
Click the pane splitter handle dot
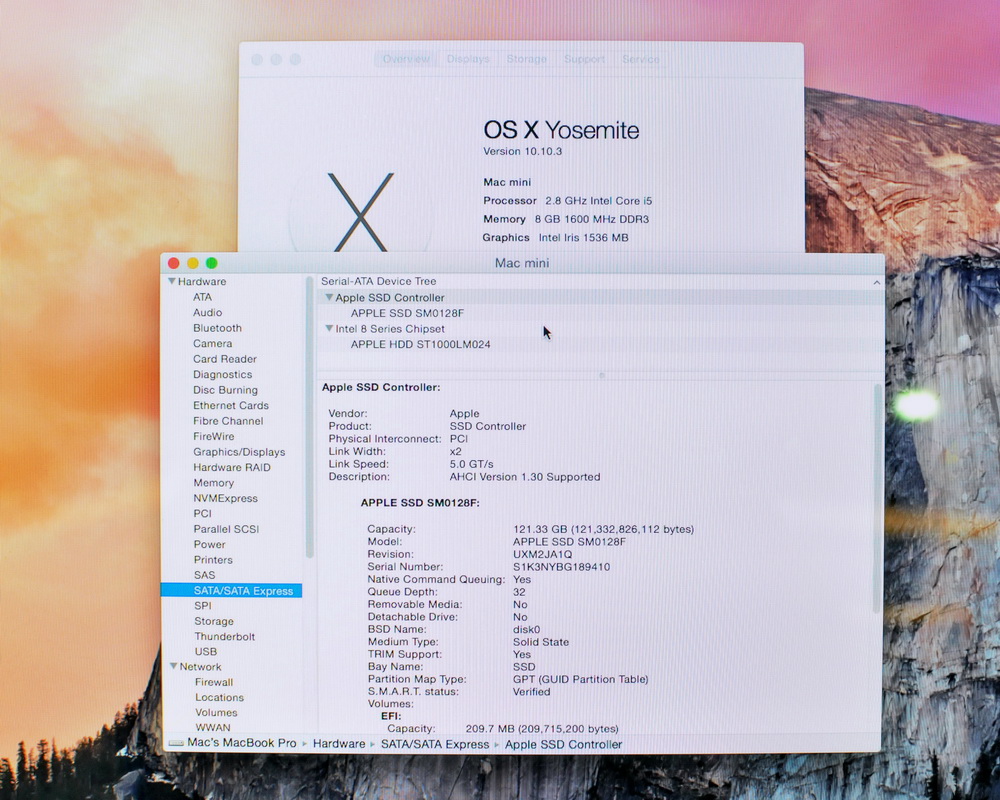tap(601, 376)
